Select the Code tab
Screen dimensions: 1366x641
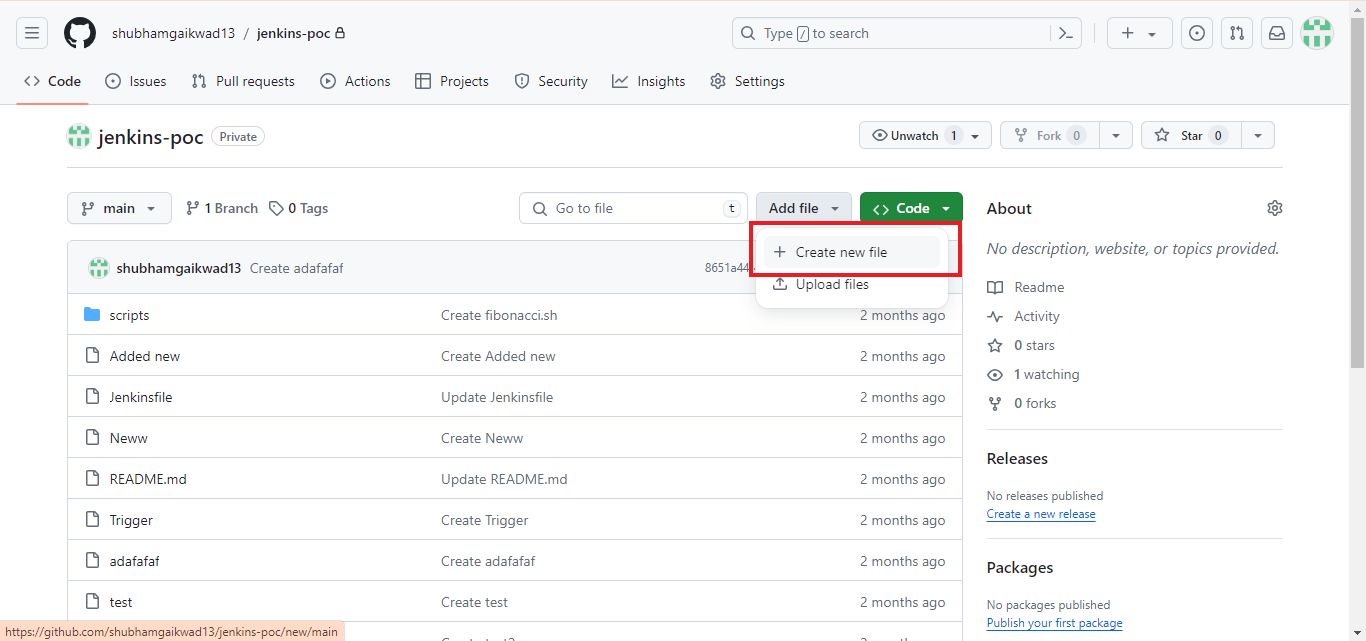(x=52, y=81)
